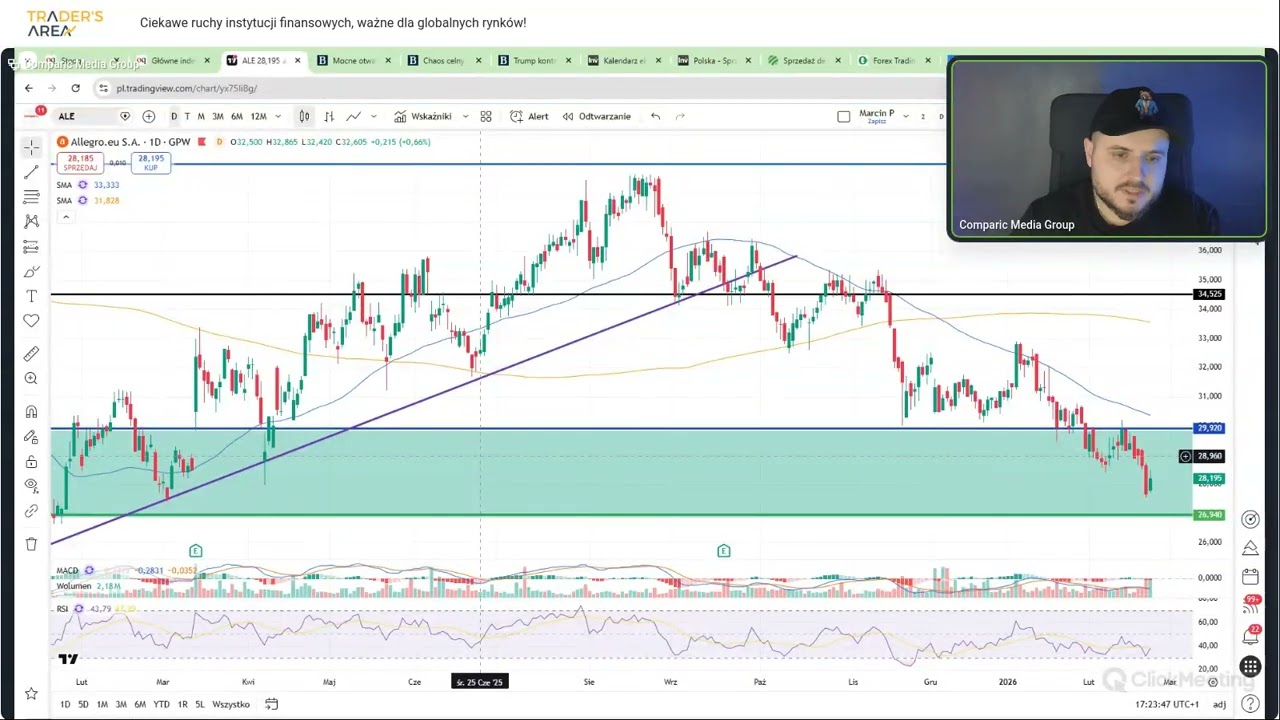
Task: Select the brush drawing tool
Action: click(x=31, y=271)
